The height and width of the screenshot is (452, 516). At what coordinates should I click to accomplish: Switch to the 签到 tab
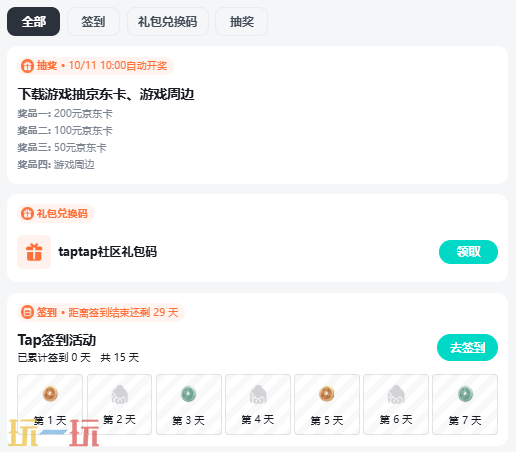tap(93, 22)
